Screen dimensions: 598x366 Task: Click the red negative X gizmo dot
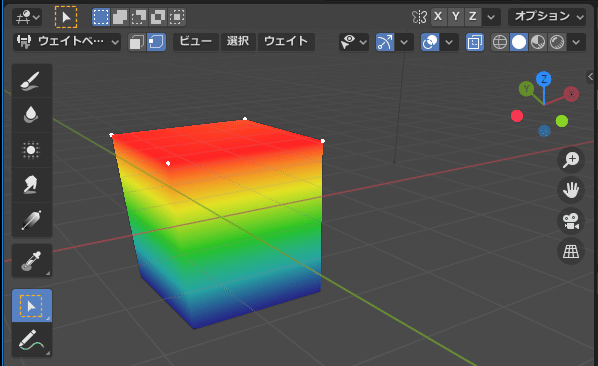coord(517,116)
